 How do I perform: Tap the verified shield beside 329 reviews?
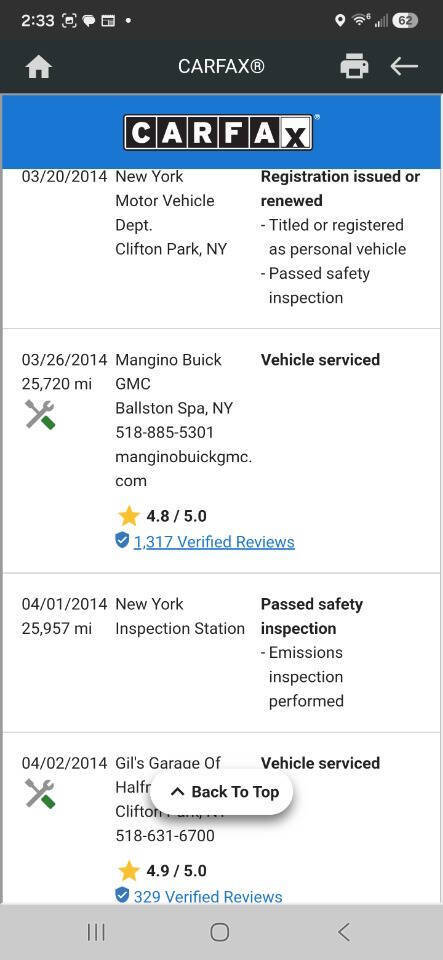click(122, 896)
